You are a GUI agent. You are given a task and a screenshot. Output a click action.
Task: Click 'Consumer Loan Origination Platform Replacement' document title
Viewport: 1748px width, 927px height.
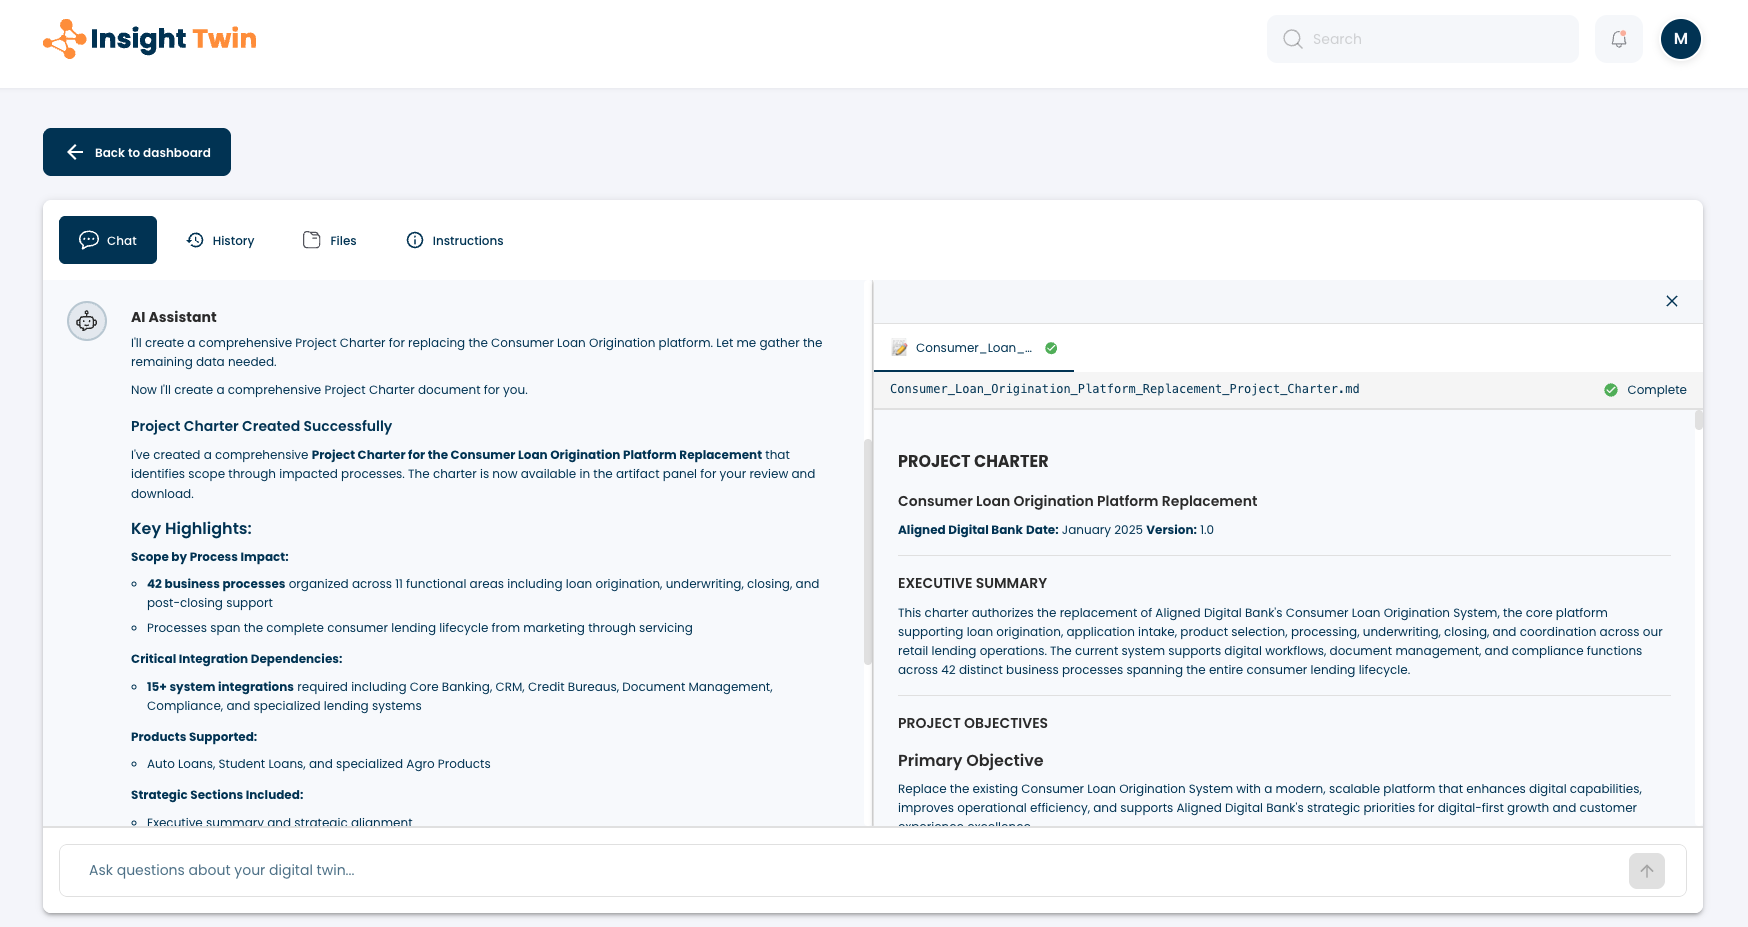tap(1078, 501)
